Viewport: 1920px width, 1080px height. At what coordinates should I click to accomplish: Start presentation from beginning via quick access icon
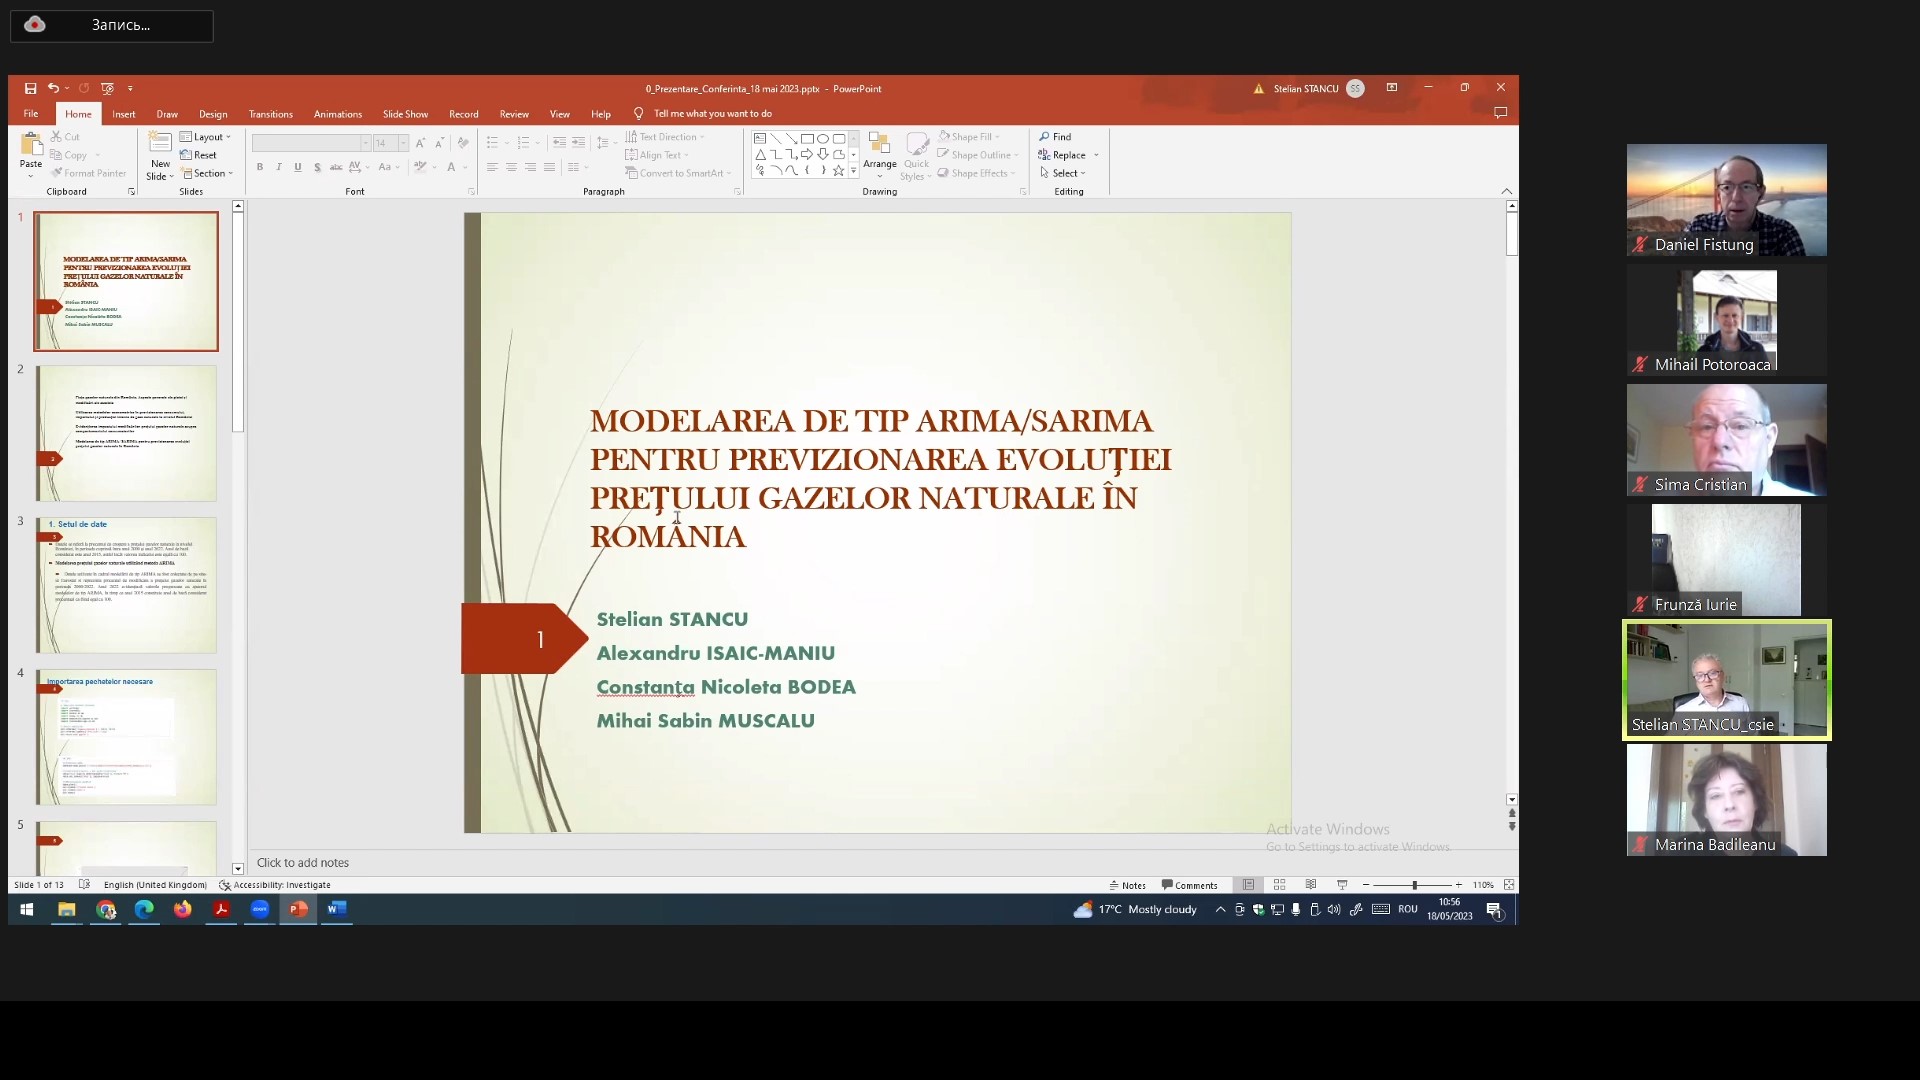107,88
